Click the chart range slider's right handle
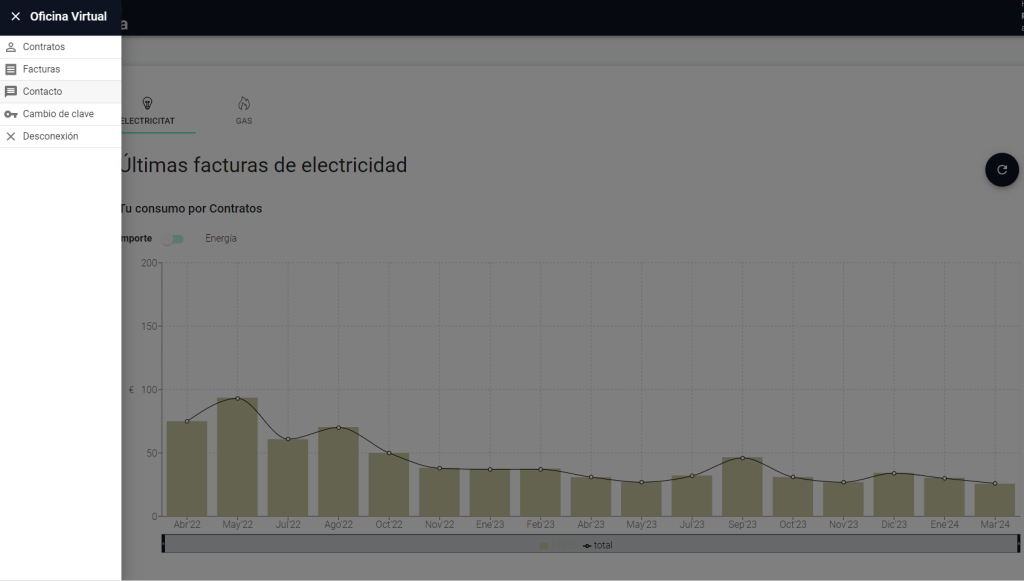 [1018, 543]
